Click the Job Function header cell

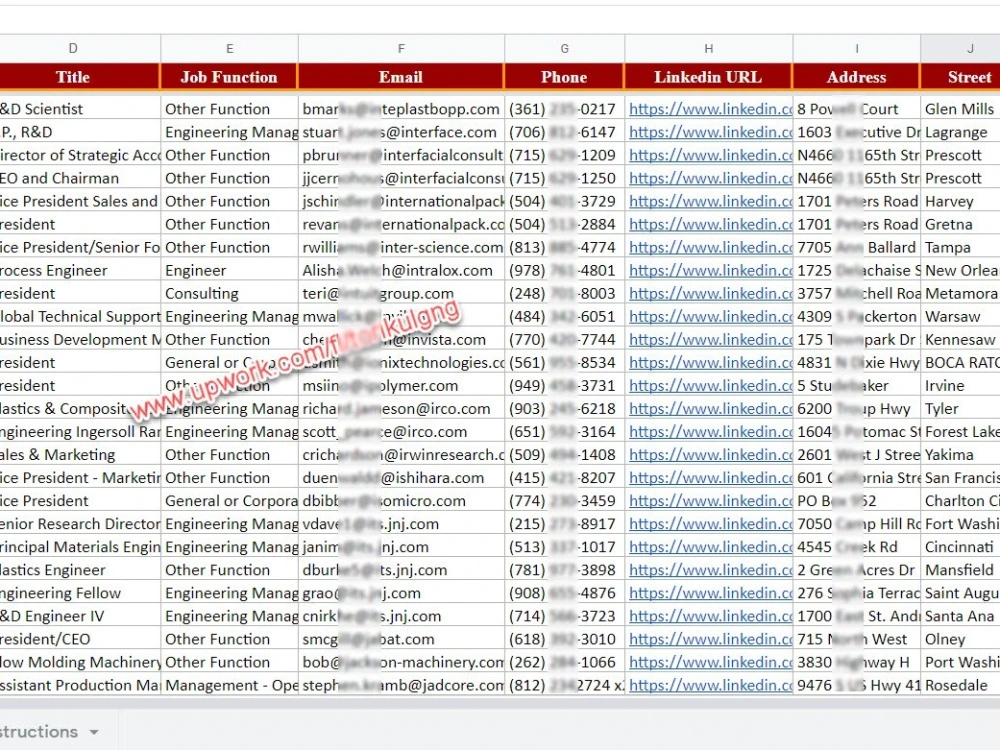[230, 77]
